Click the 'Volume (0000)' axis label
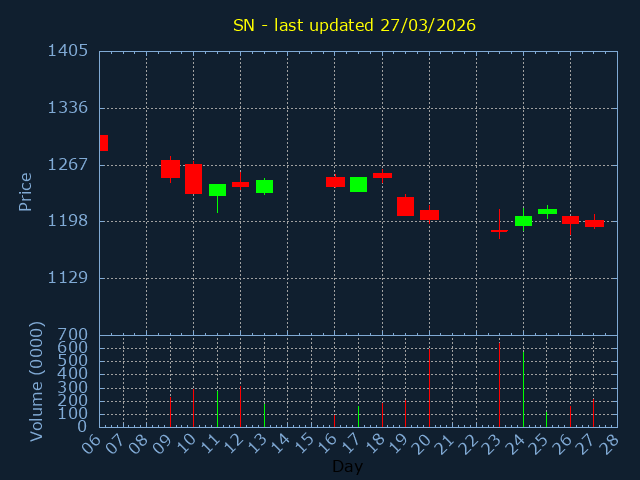640x480 pixels. [37, 381]
